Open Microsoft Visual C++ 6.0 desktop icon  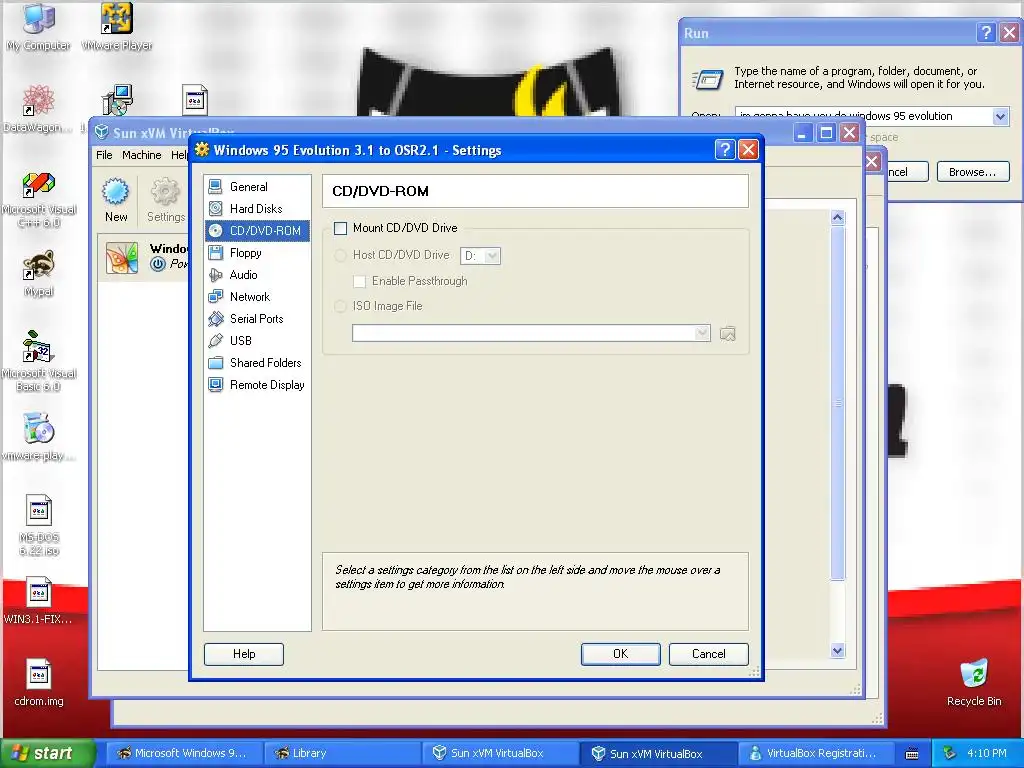[39, 200]
